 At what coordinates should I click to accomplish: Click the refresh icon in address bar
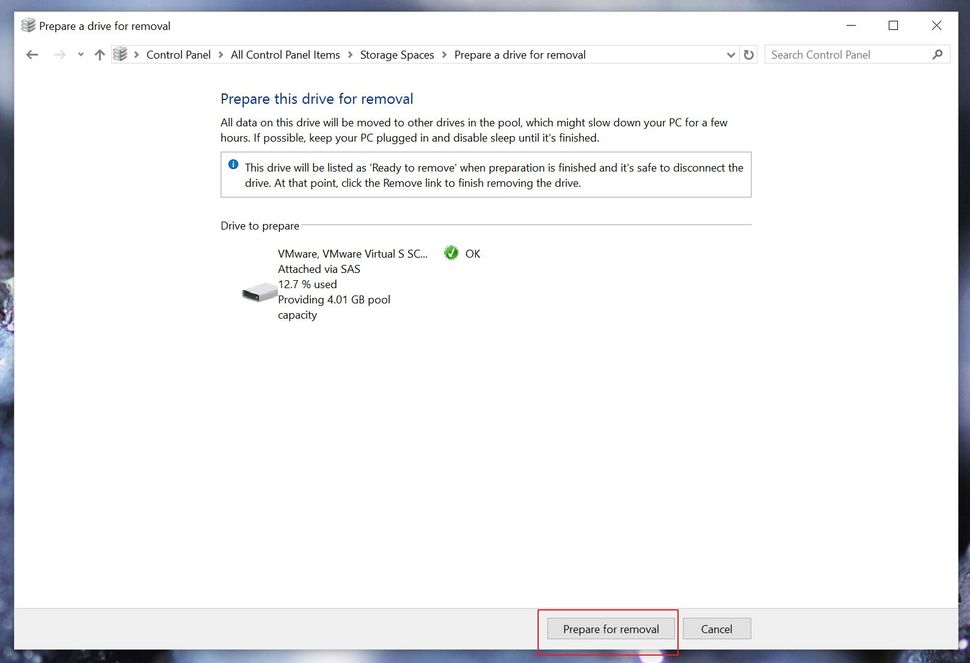pyautogui.click(x=749, y=55)
